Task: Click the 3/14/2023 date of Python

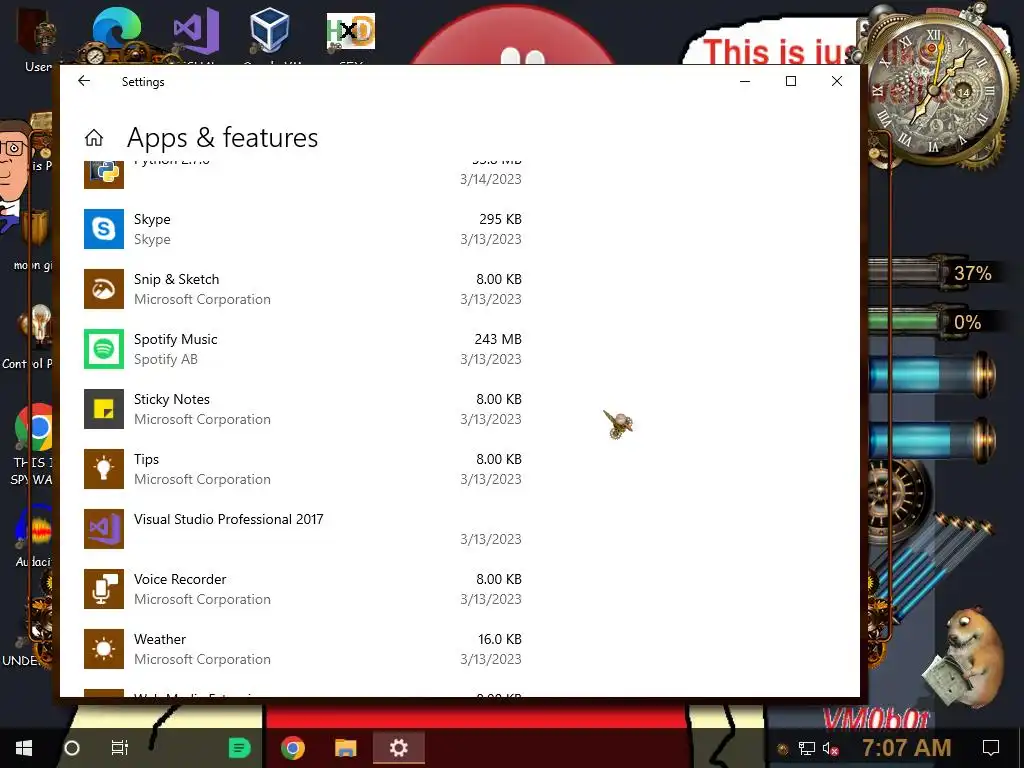Action: (490, 179)
